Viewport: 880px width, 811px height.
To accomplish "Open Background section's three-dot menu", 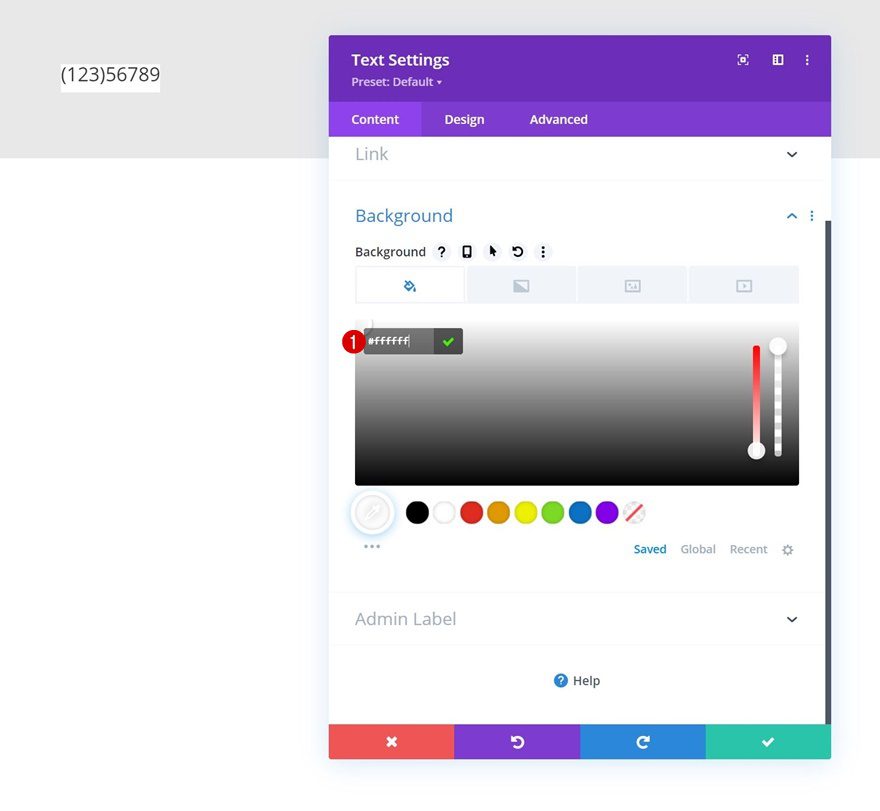I will [812, 216].
